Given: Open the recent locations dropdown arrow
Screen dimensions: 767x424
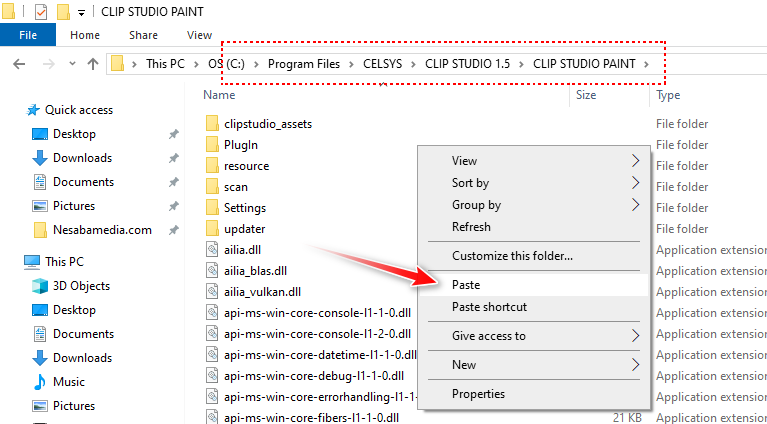Looking at the screenshot, I should [x=69, y=64].
